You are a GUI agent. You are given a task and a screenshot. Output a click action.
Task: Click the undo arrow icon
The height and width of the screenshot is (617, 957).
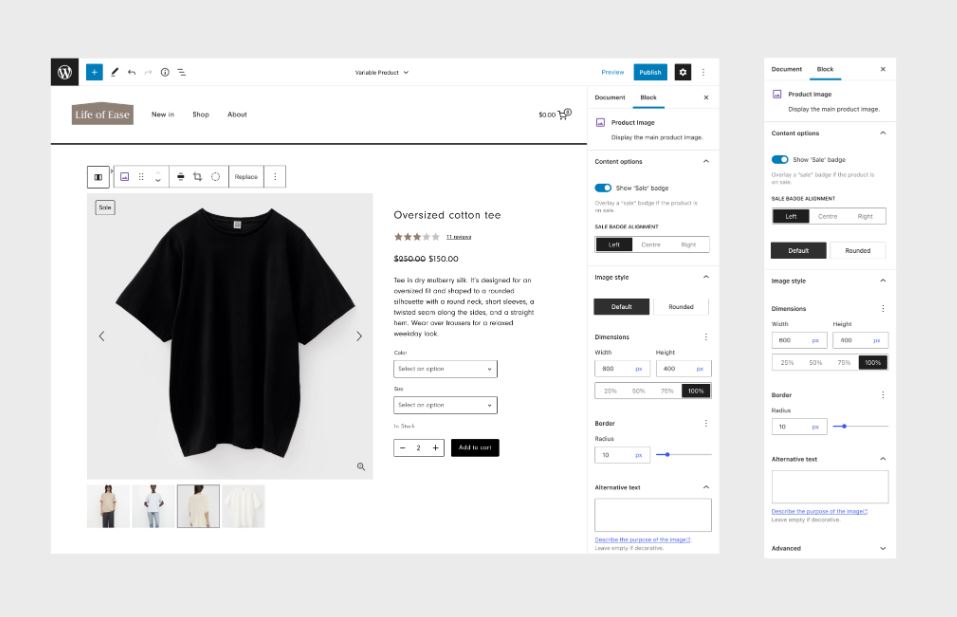coord(131,72)
